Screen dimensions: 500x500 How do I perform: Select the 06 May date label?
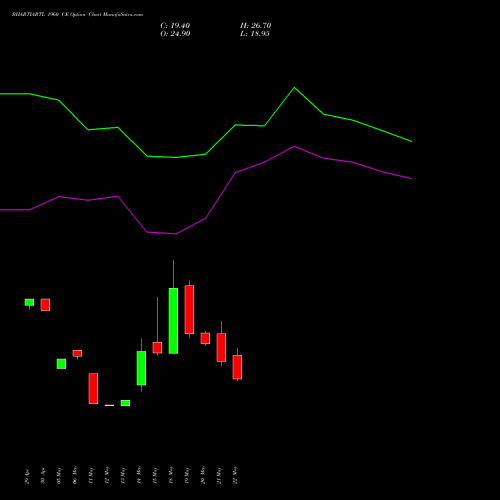click(x=75, y=475)
